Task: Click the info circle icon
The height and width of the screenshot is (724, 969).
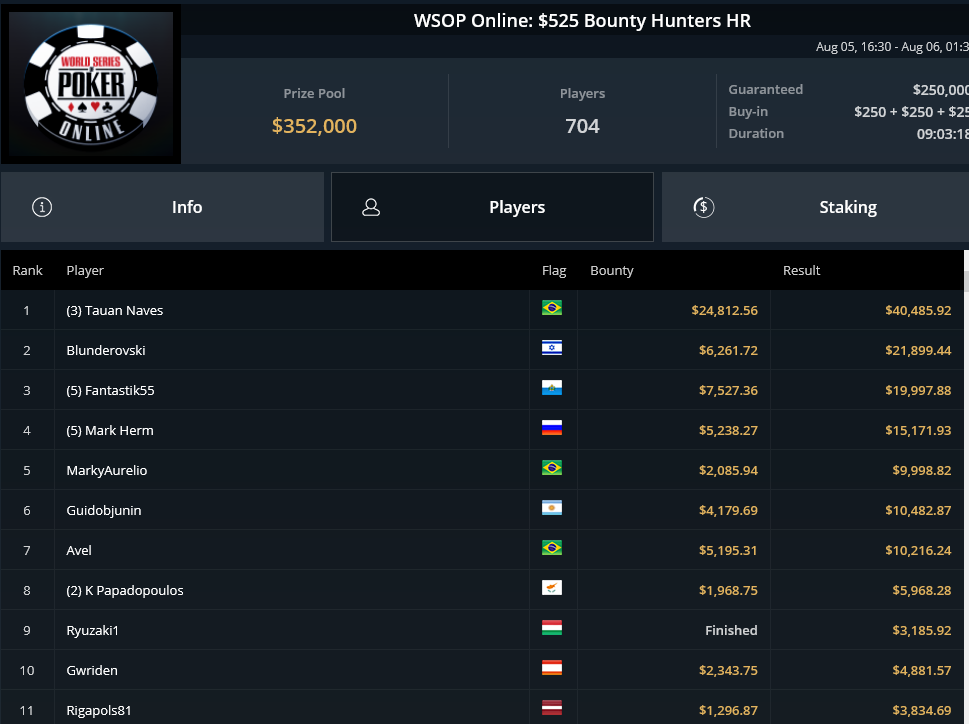Action: 42,207
